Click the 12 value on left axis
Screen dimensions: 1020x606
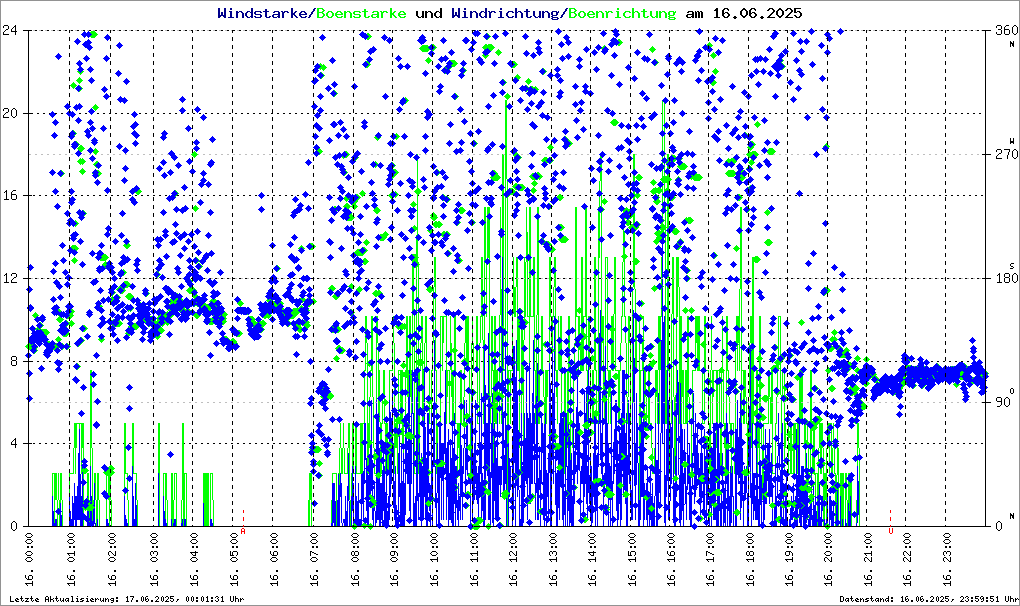(13, 278)
